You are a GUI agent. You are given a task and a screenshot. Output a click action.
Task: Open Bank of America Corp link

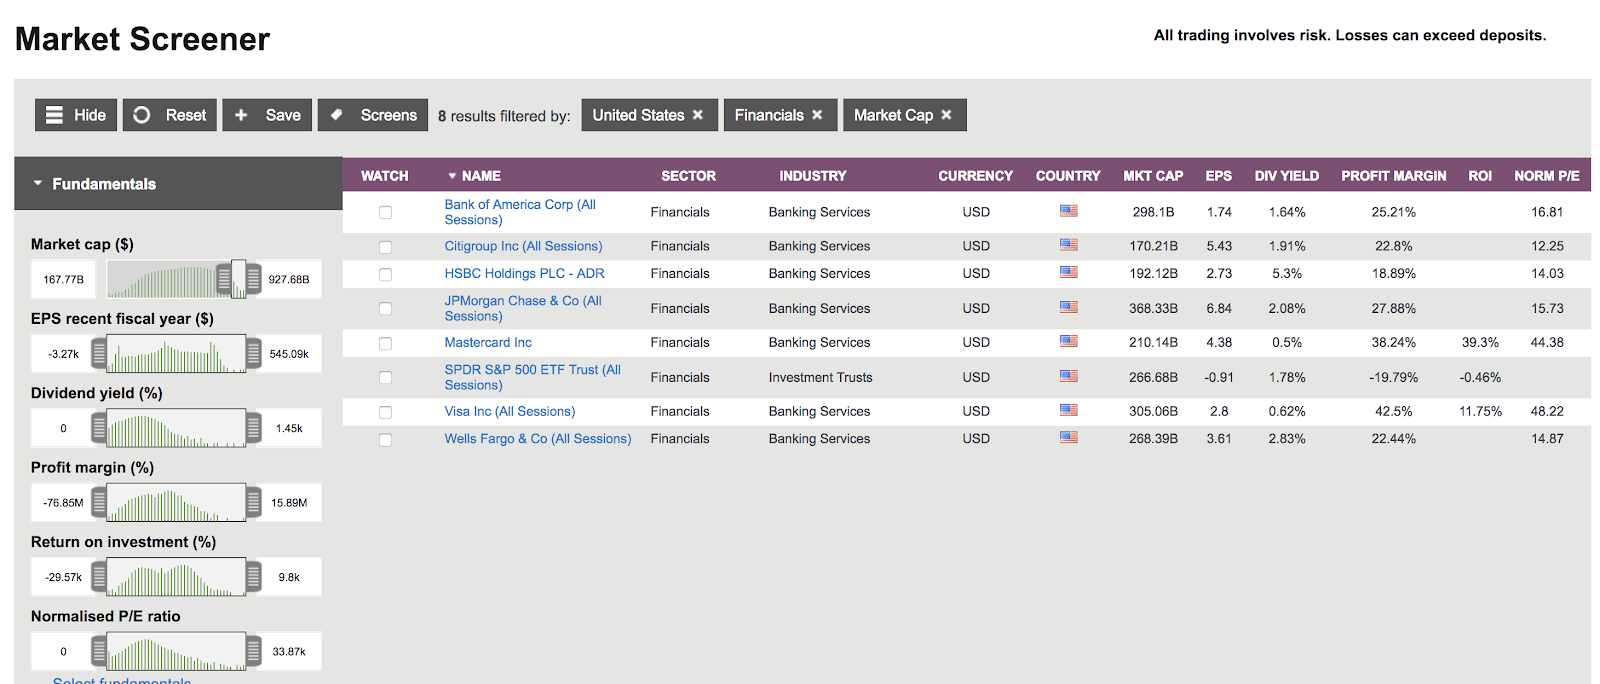[x=520, y=212]
